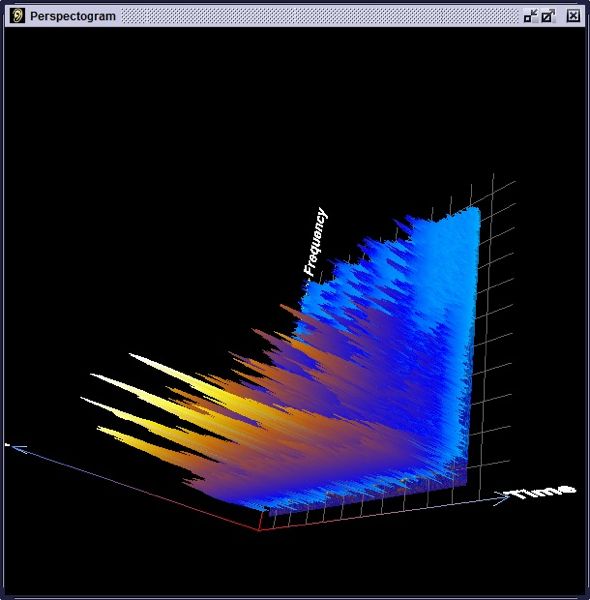Click the ear icon in the Perspectogram title bar

[17, 16]
